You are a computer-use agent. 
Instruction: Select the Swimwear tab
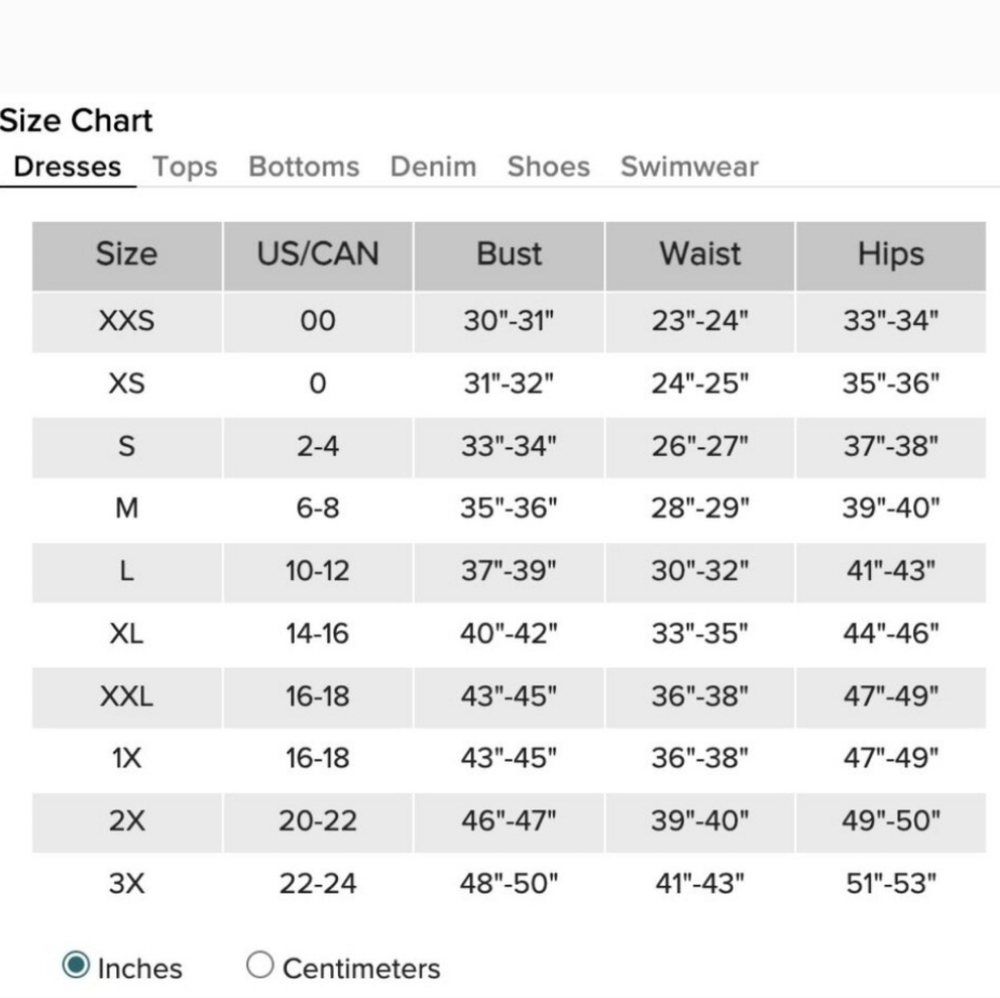[x=689, y=166]
